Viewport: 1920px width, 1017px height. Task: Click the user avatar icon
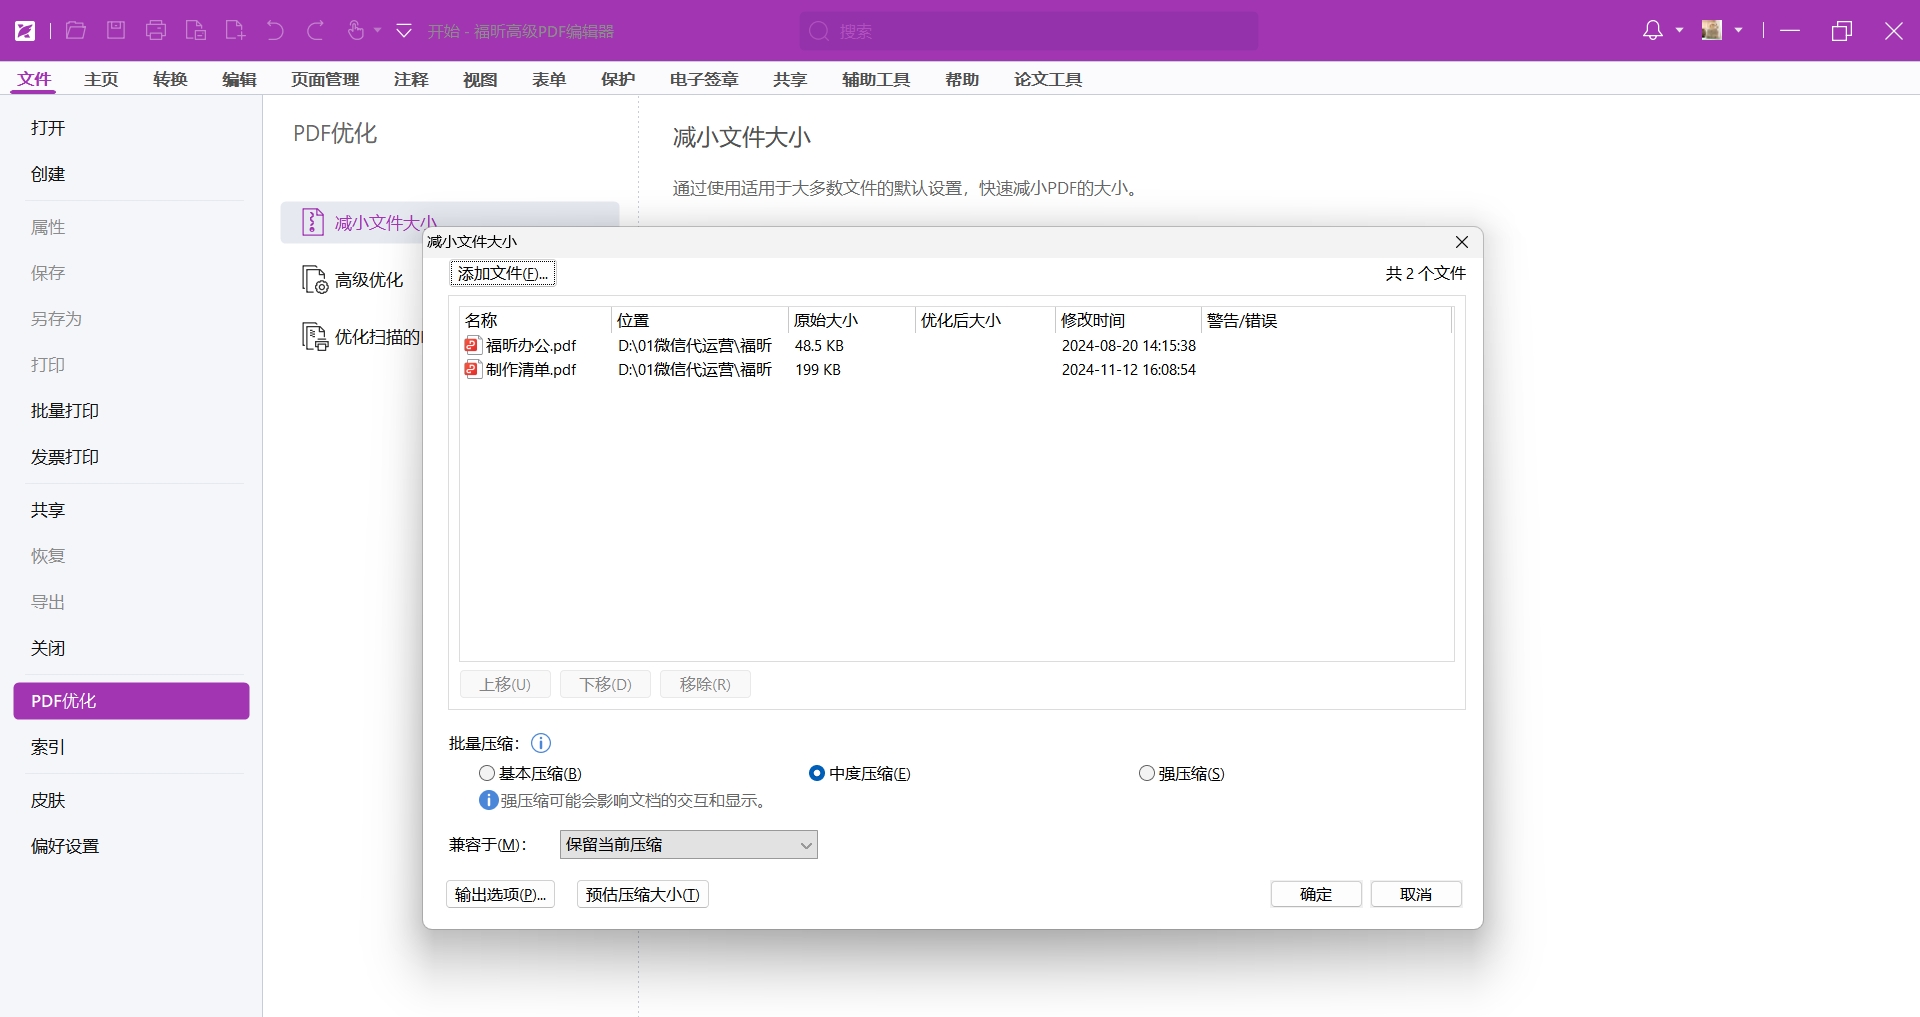[1712, 31]
